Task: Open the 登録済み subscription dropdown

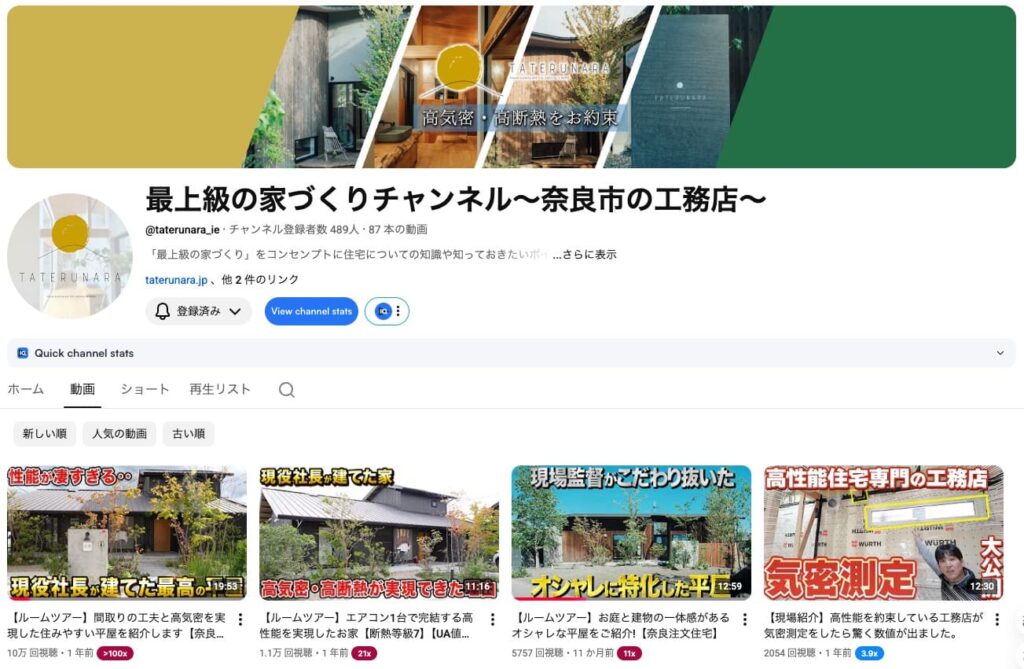Action: (199, 312)
